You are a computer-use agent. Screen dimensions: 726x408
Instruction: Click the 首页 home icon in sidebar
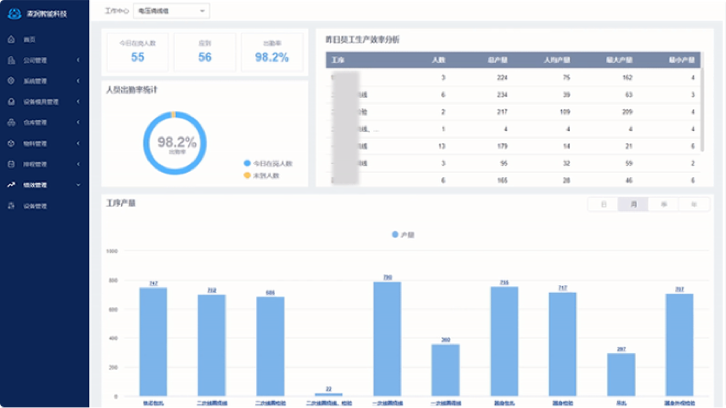point(11,39)
